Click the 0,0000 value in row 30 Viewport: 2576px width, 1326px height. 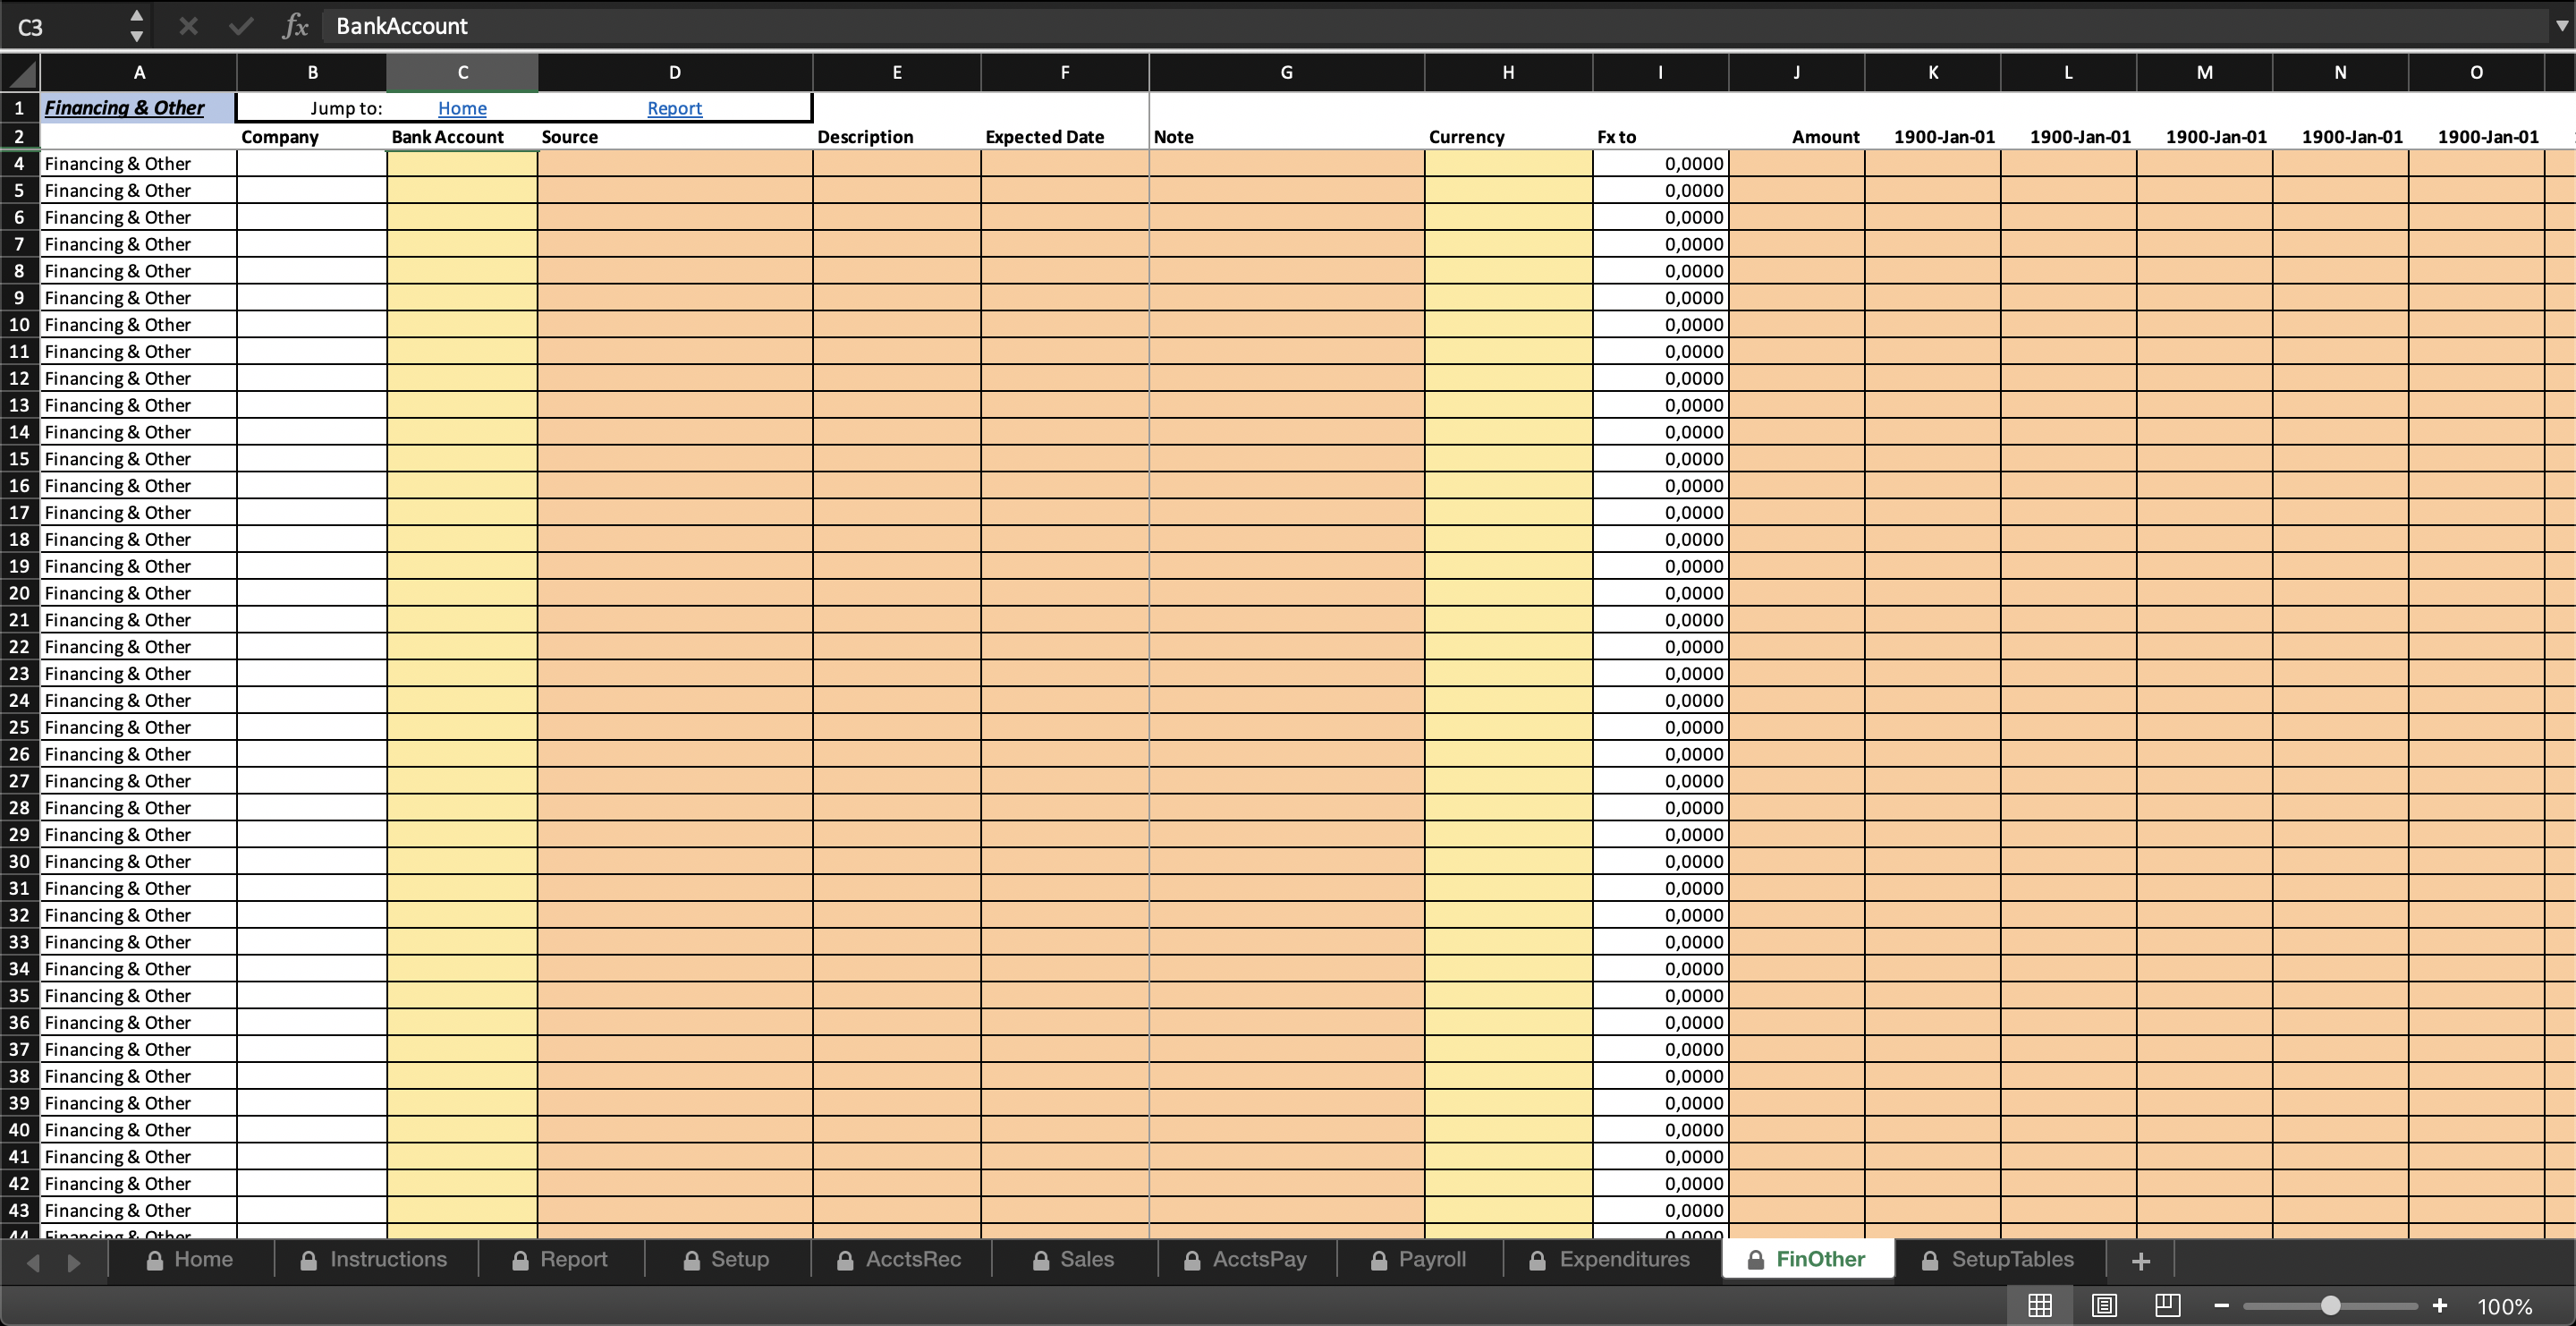point(1660,862)
